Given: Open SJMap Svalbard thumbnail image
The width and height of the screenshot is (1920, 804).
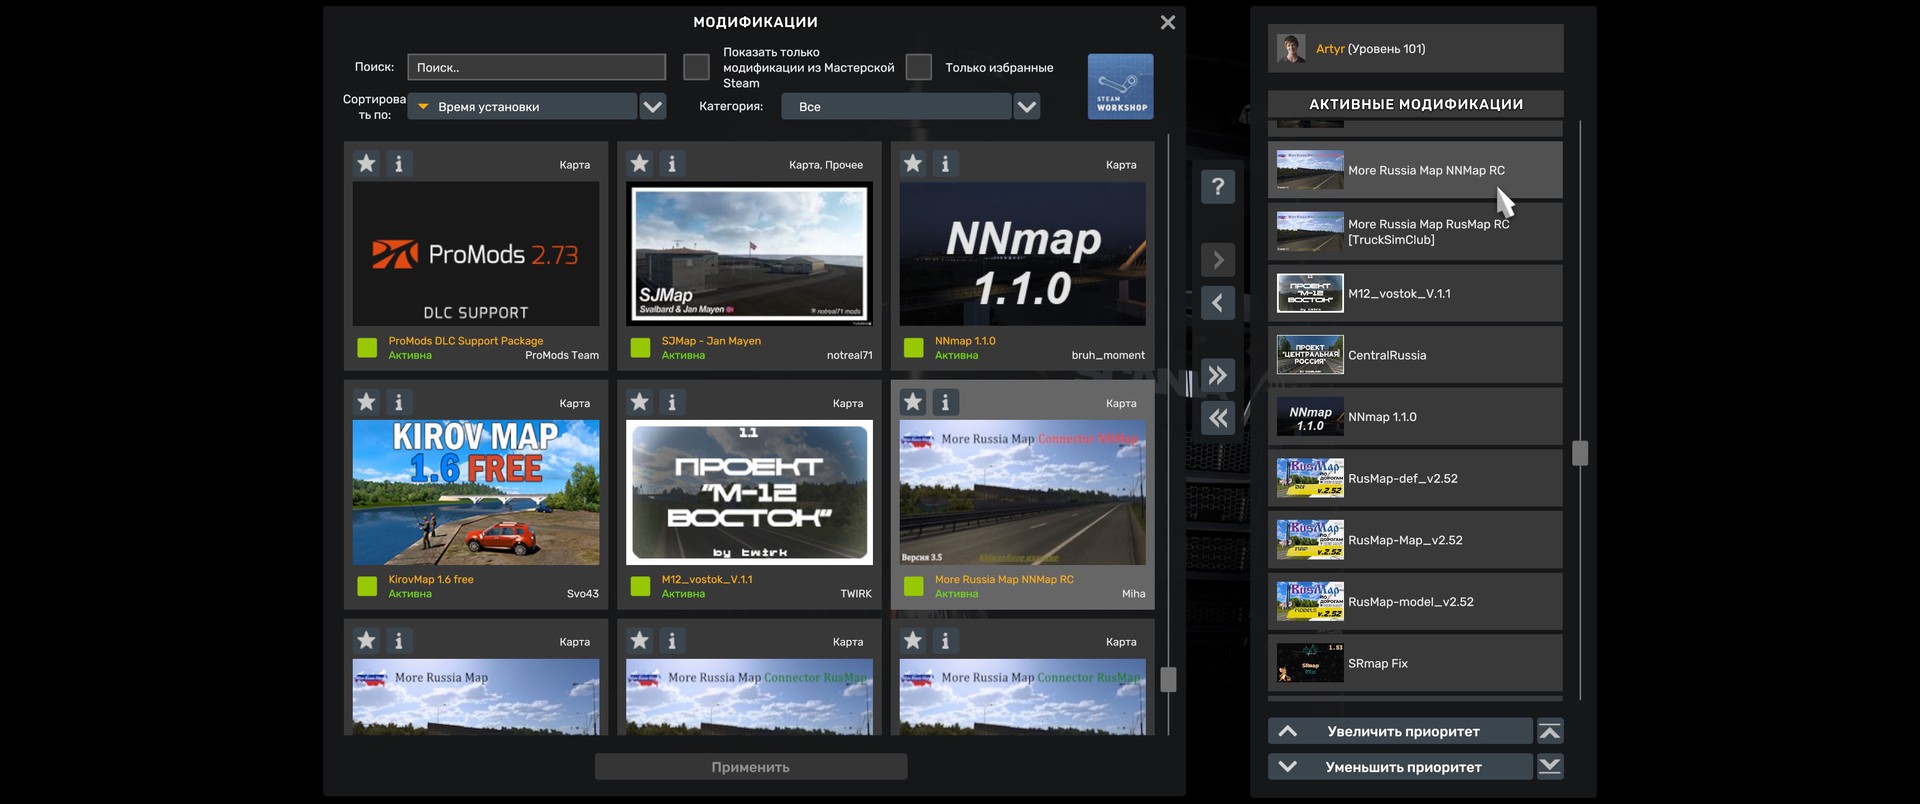Looking at the screenshot, I should (749, 254).
